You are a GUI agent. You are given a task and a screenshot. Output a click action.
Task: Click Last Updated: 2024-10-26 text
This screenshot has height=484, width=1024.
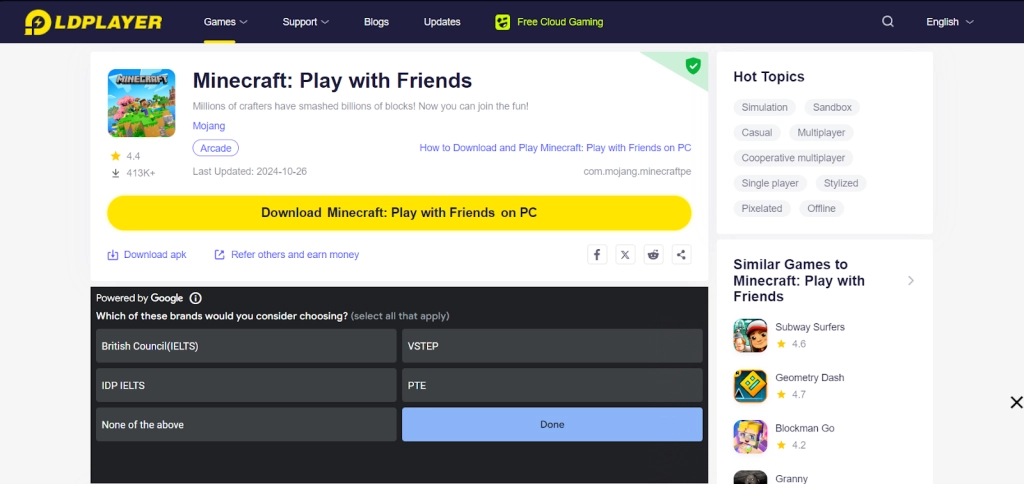coord(249,172)
